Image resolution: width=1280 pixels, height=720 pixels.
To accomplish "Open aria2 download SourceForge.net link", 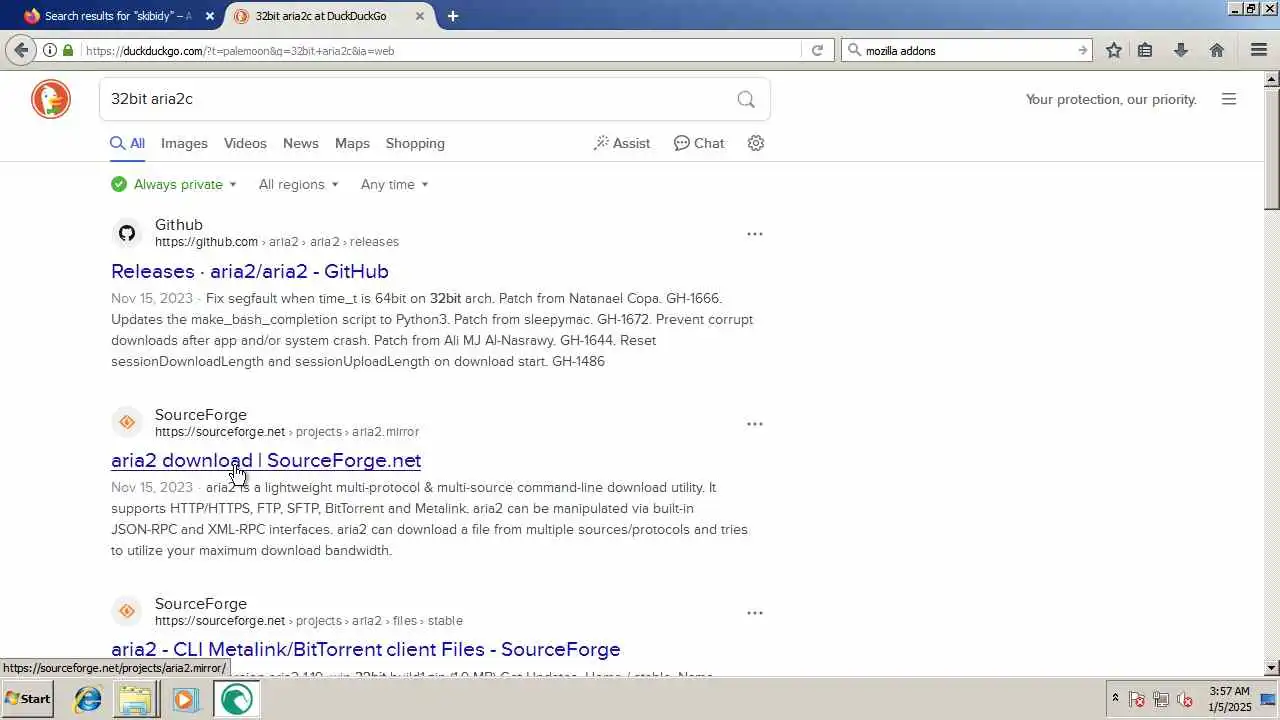I will [266, 460].
